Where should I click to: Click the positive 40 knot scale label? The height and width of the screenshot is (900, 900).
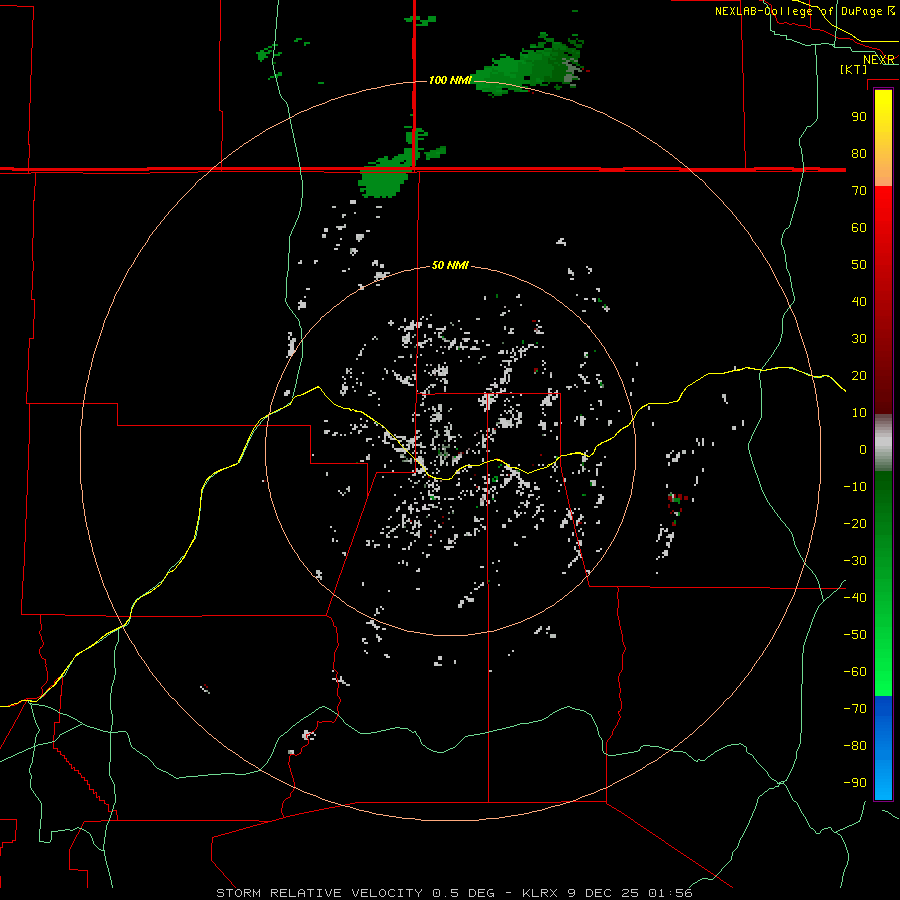(x=859, y=301)
